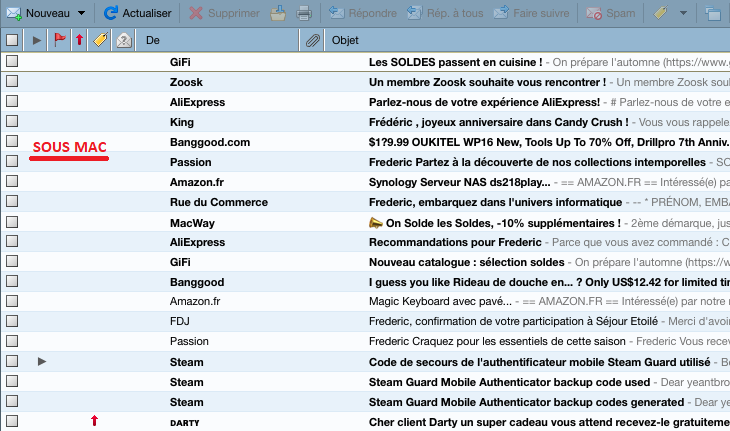The image size is (730, 431).
Task: Click the Nouveau message button
Action: pos(42,14)
